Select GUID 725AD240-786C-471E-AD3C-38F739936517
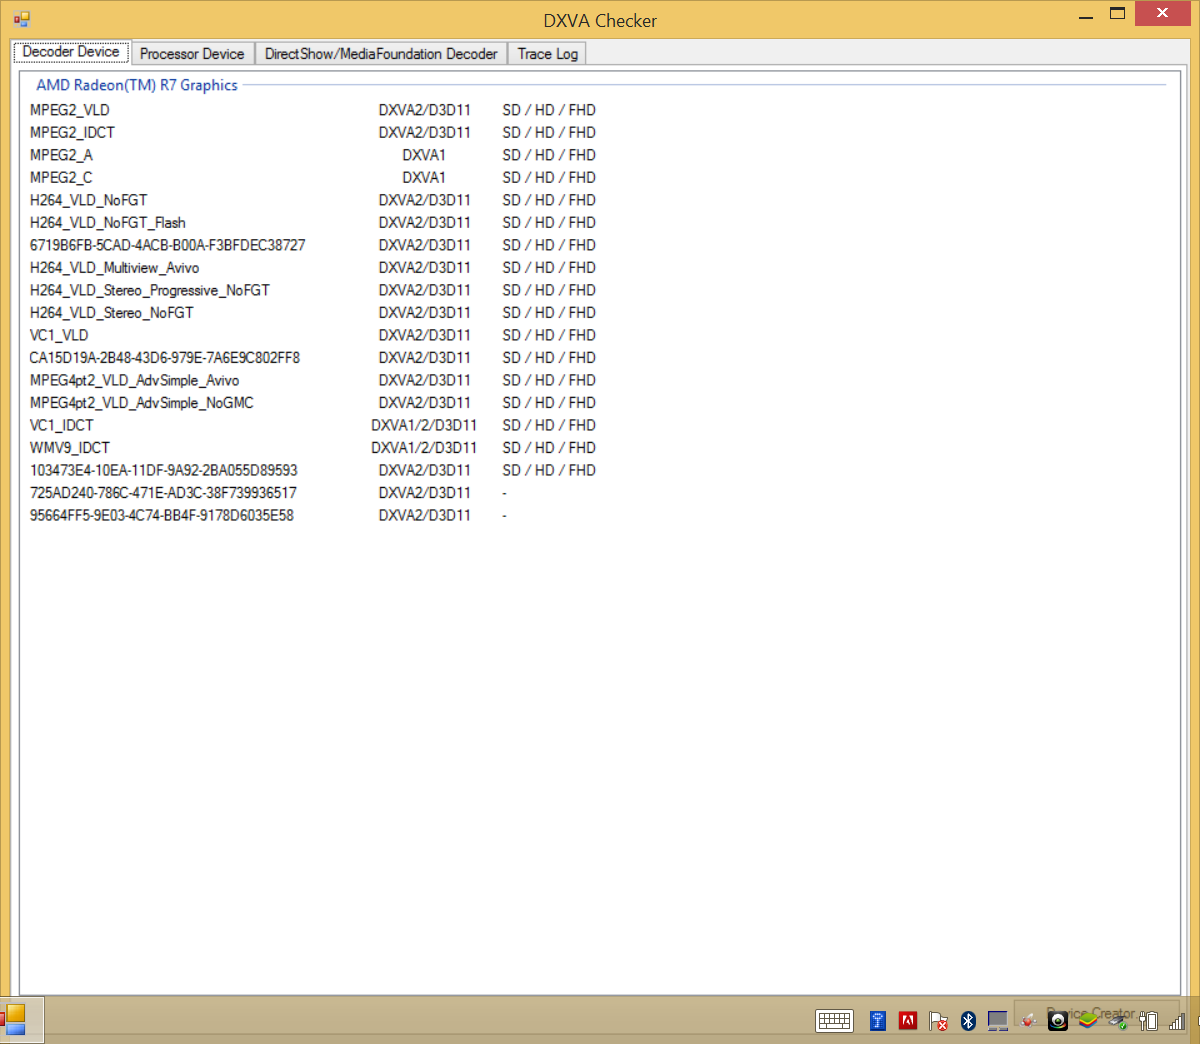Viewport: 1200px width, 1044px height. click(163, 492)
